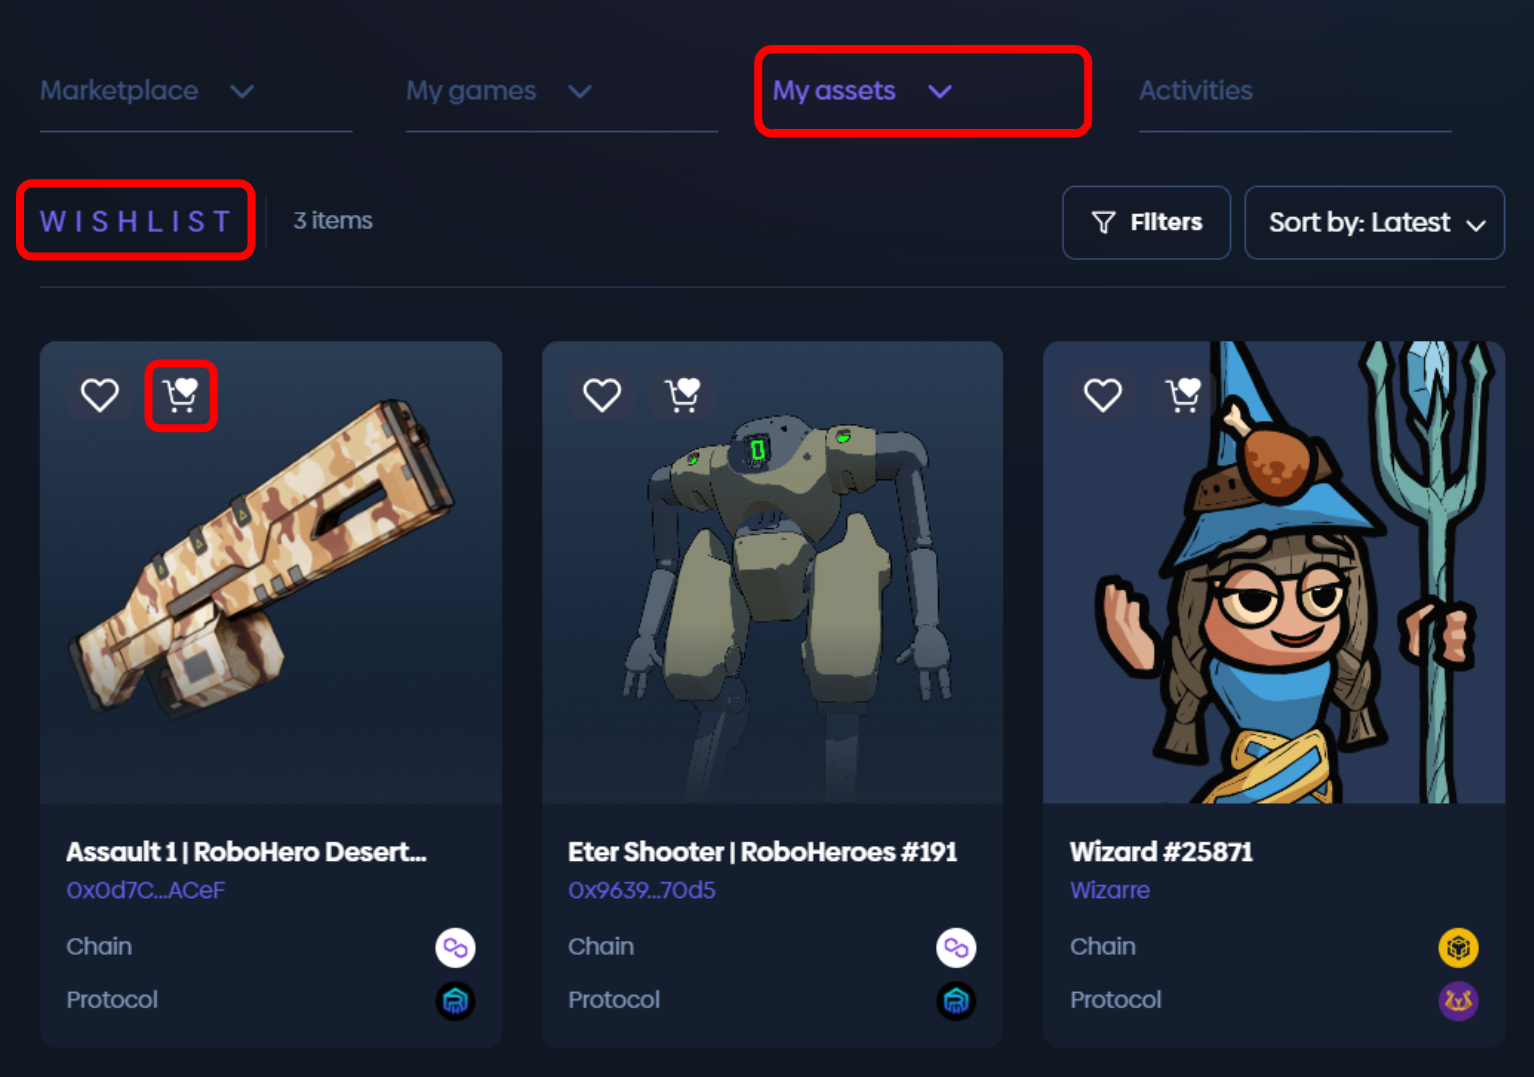
Task: Add Wizard #25871 to cart
Action: [1184, 395]
